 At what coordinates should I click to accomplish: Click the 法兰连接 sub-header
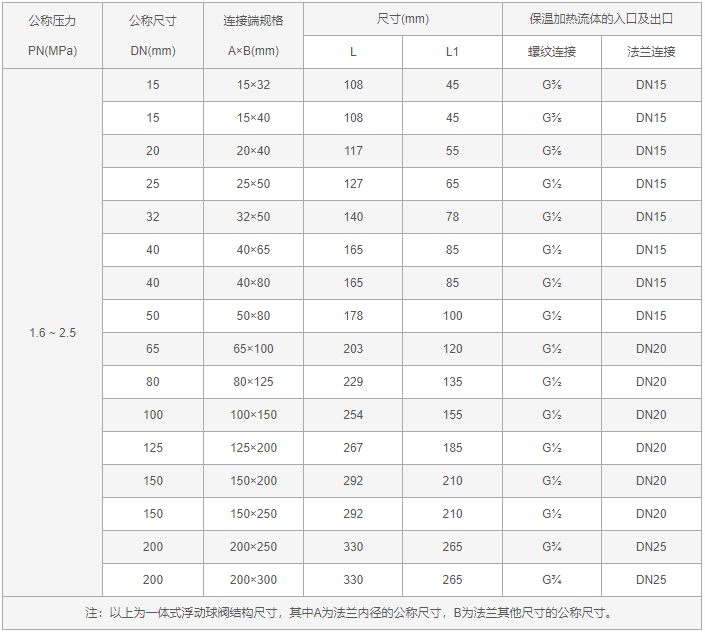[x=651, y=52]
